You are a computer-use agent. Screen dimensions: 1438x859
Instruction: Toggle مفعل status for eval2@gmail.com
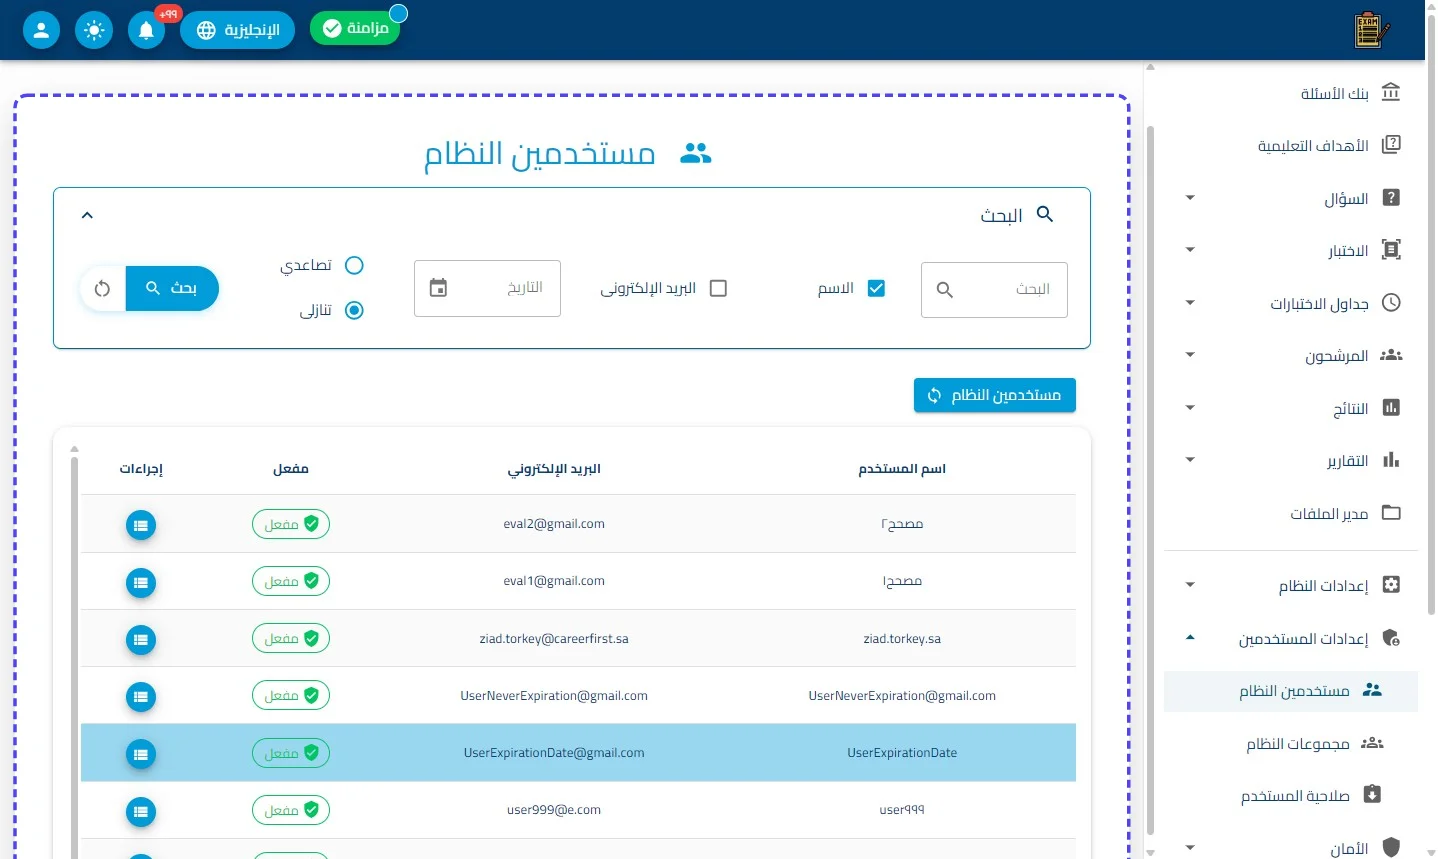click(x=291, y=524)
